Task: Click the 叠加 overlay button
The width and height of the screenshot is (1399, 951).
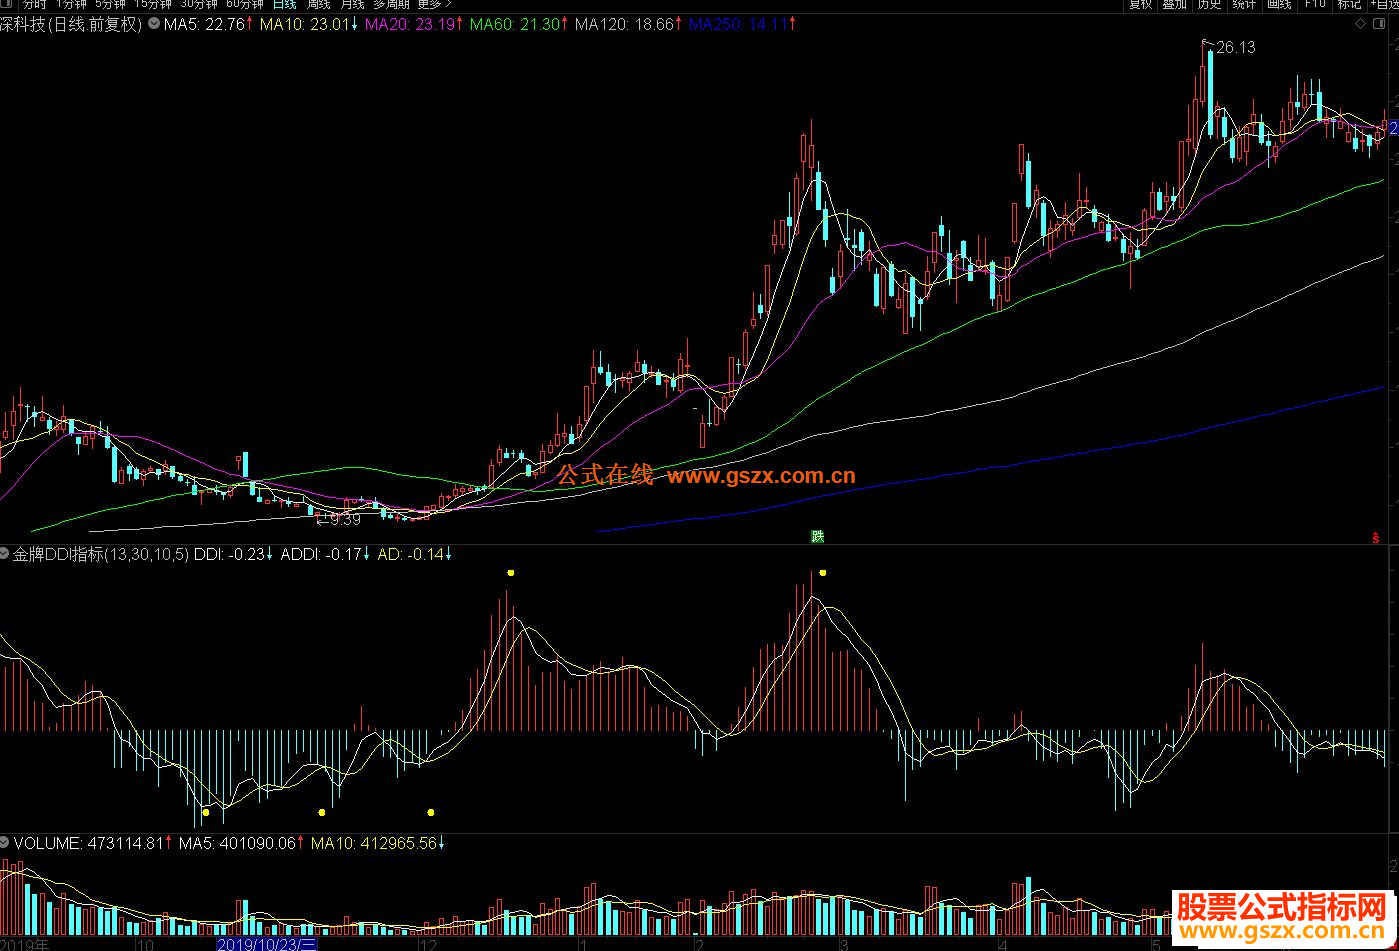Action: 1174,4
